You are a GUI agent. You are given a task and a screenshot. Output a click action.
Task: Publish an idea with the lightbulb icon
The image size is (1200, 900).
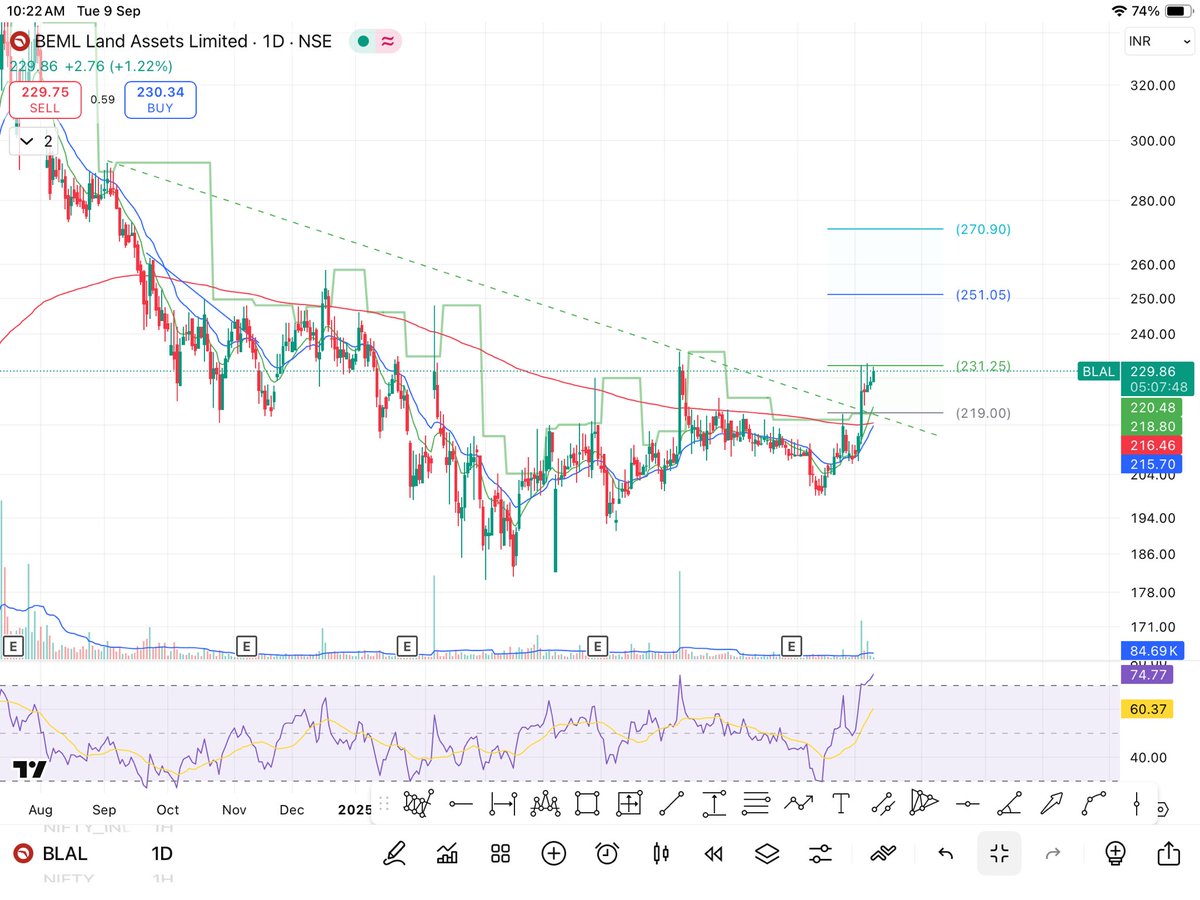click(x=1115, y=853)
